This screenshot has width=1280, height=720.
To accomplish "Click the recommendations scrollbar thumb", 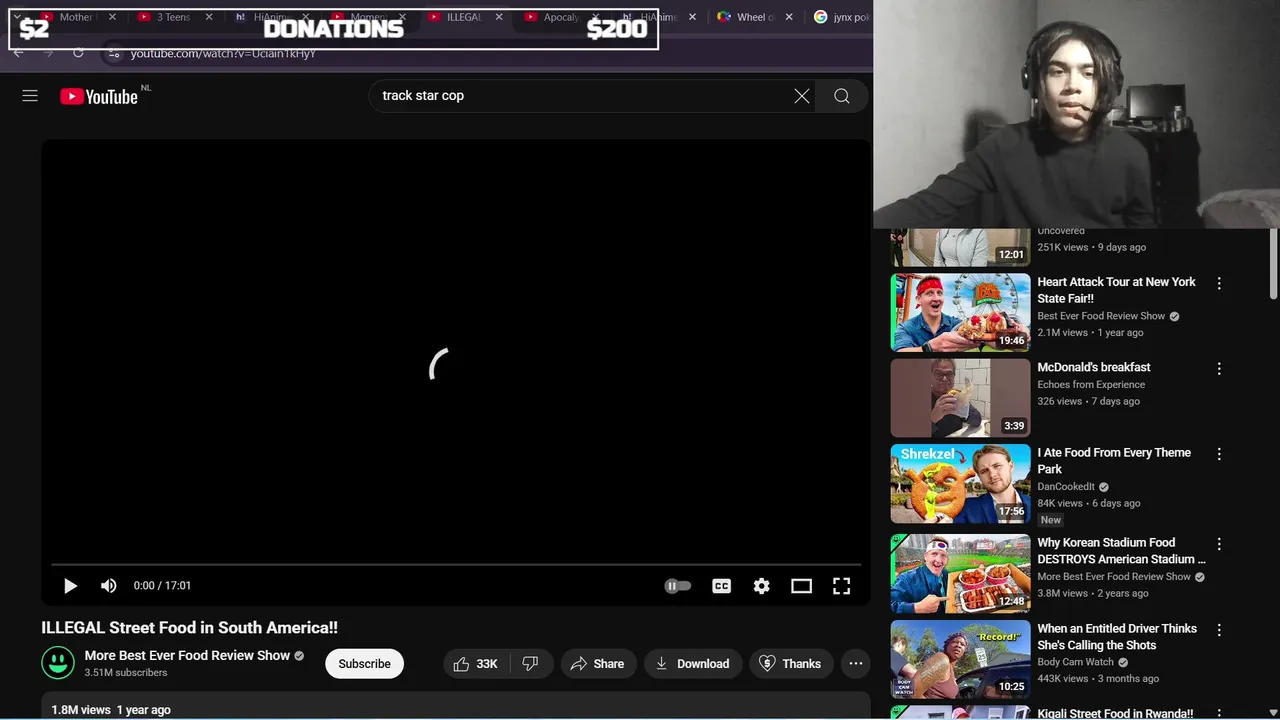I will [1273, 262].
